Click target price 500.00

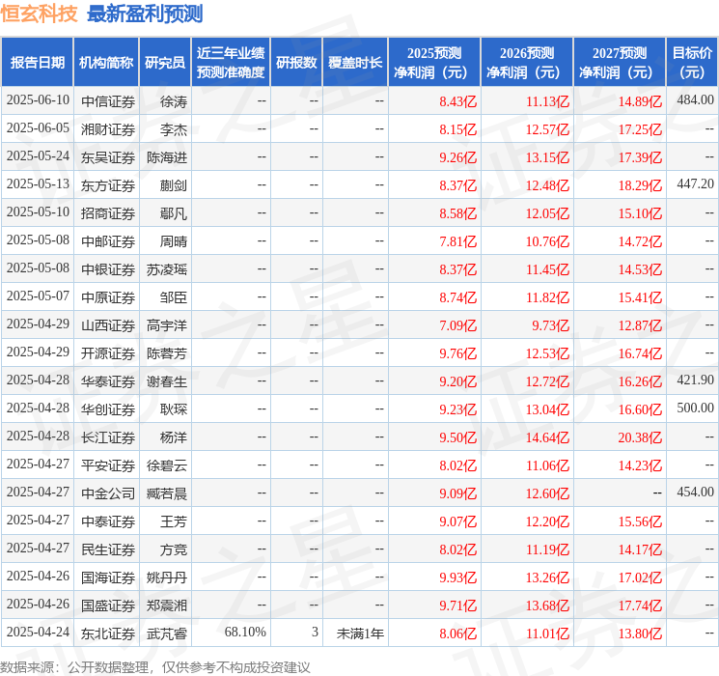point(695,408)
